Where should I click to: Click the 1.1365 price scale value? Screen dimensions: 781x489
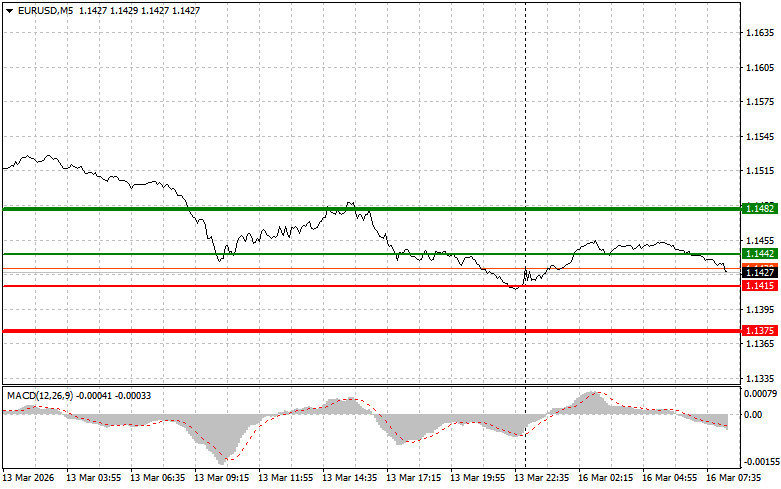(x=760, y=344)
